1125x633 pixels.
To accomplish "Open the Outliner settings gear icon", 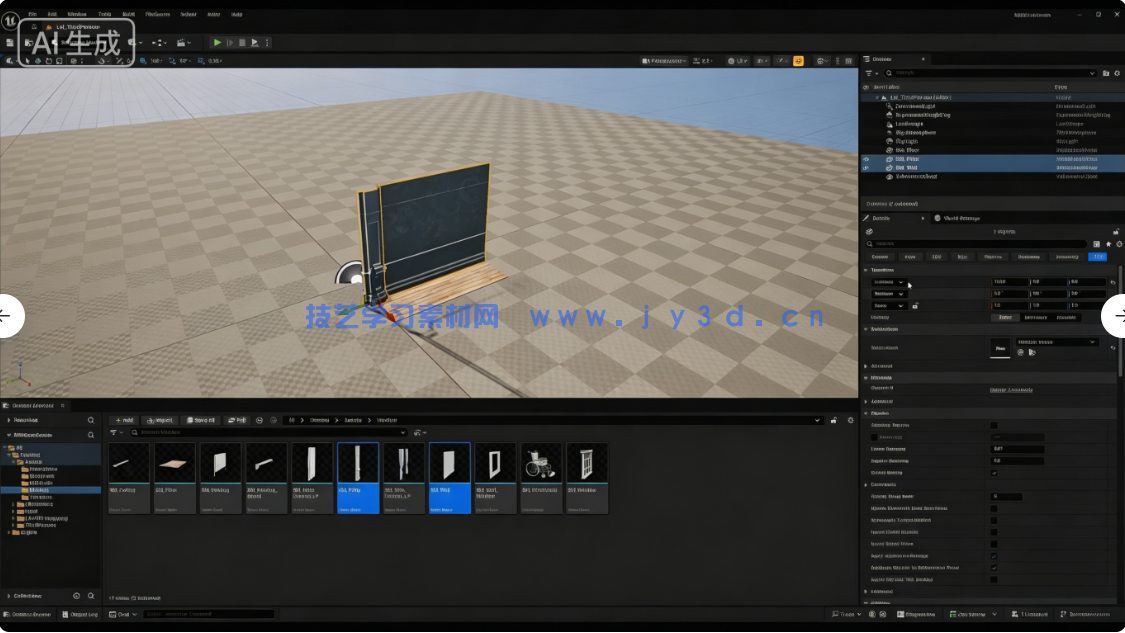I will tap(1118, 73).
